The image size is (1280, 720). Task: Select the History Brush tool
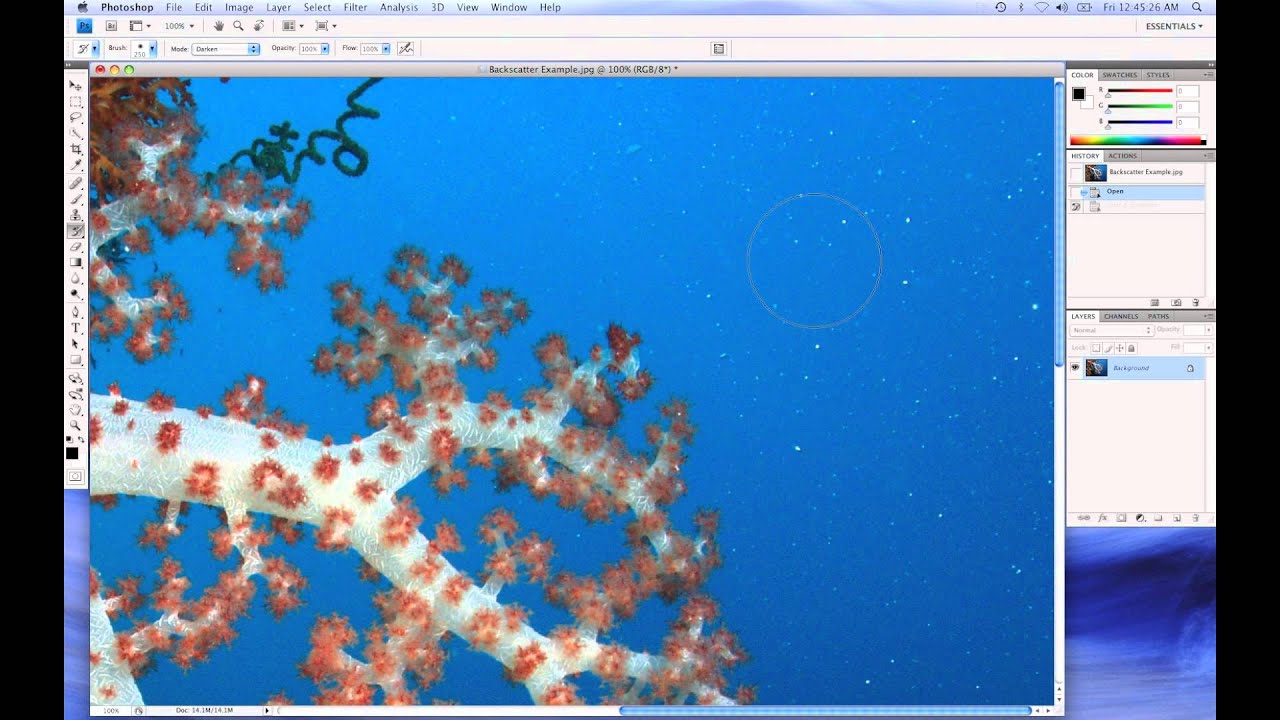pos(76,230)
